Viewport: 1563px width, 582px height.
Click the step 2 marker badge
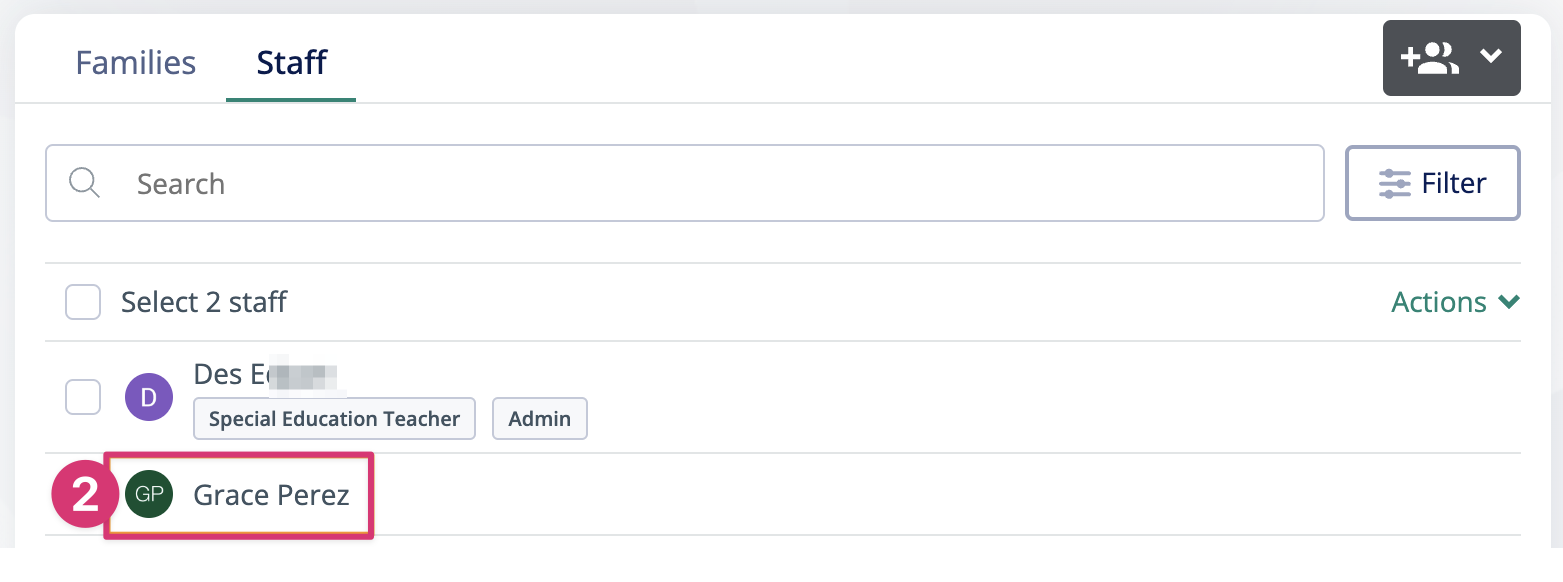[85, 494]
